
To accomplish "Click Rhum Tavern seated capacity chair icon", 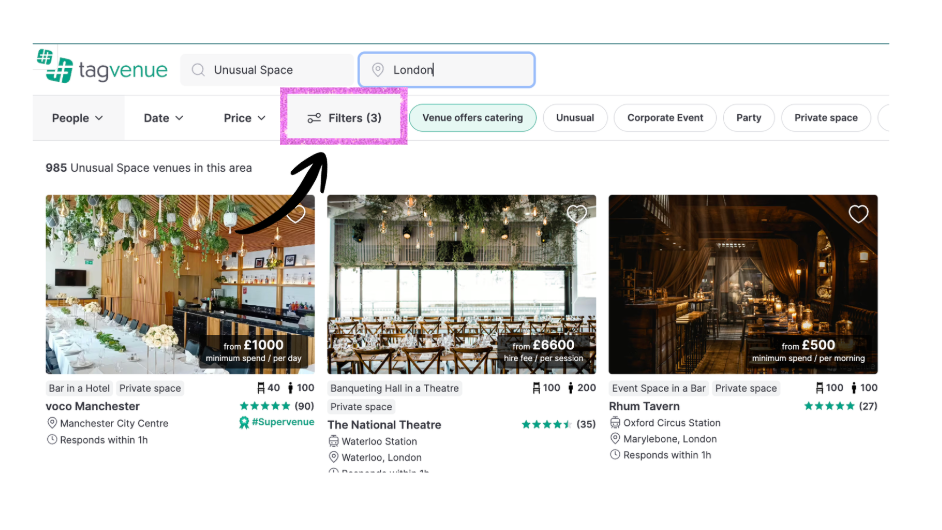I will (819, 388).
